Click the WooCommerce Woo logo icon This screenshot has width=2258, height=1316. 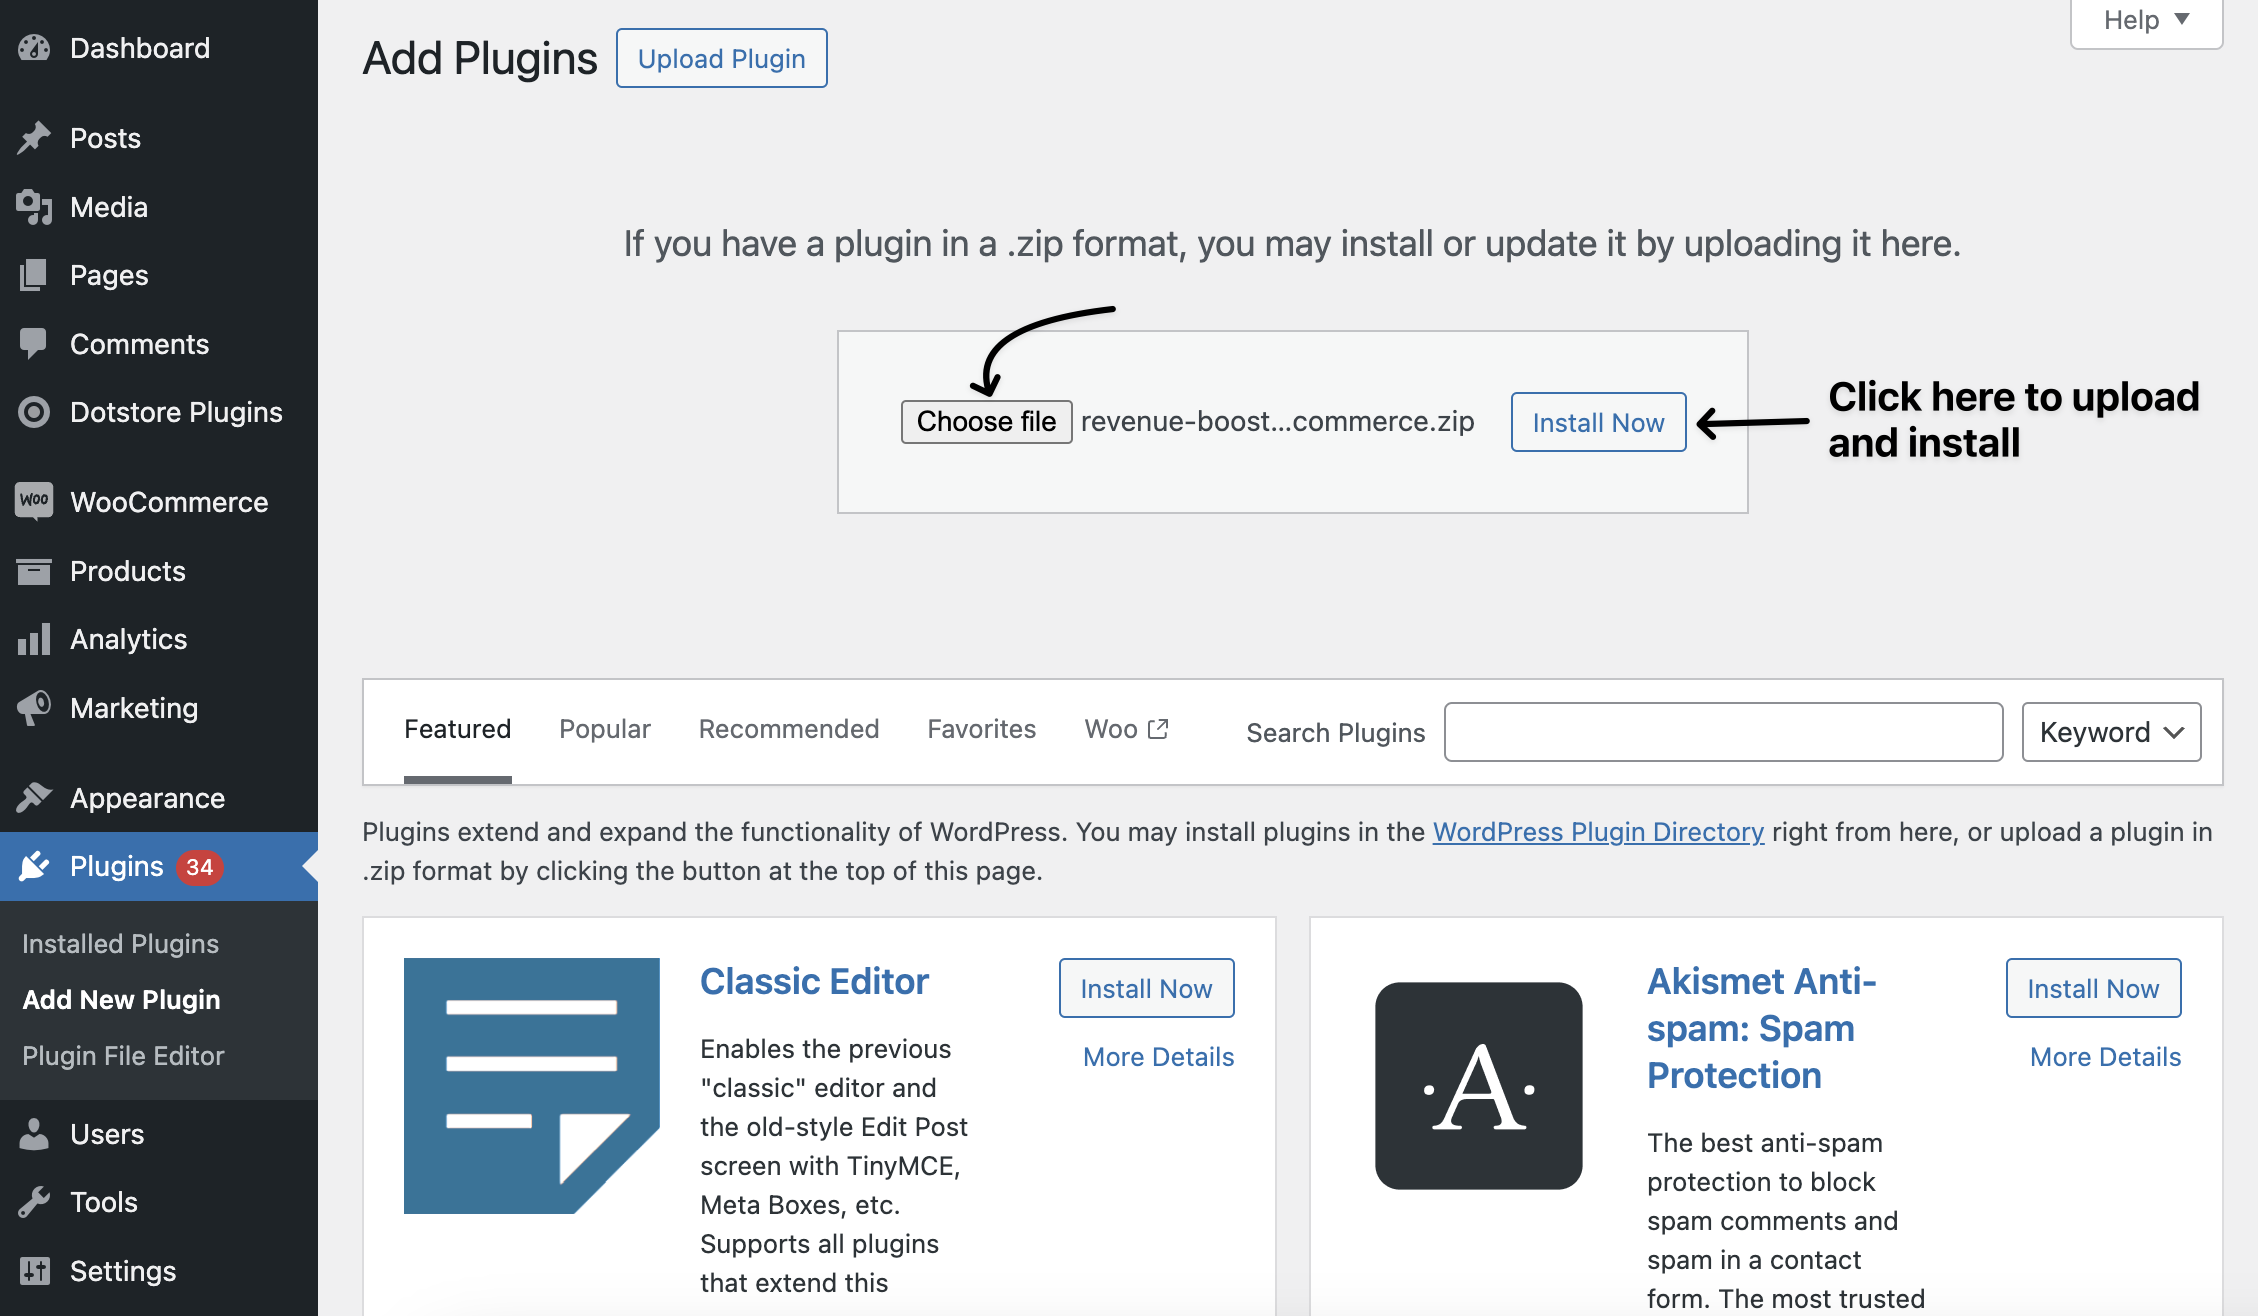(34, 501)
